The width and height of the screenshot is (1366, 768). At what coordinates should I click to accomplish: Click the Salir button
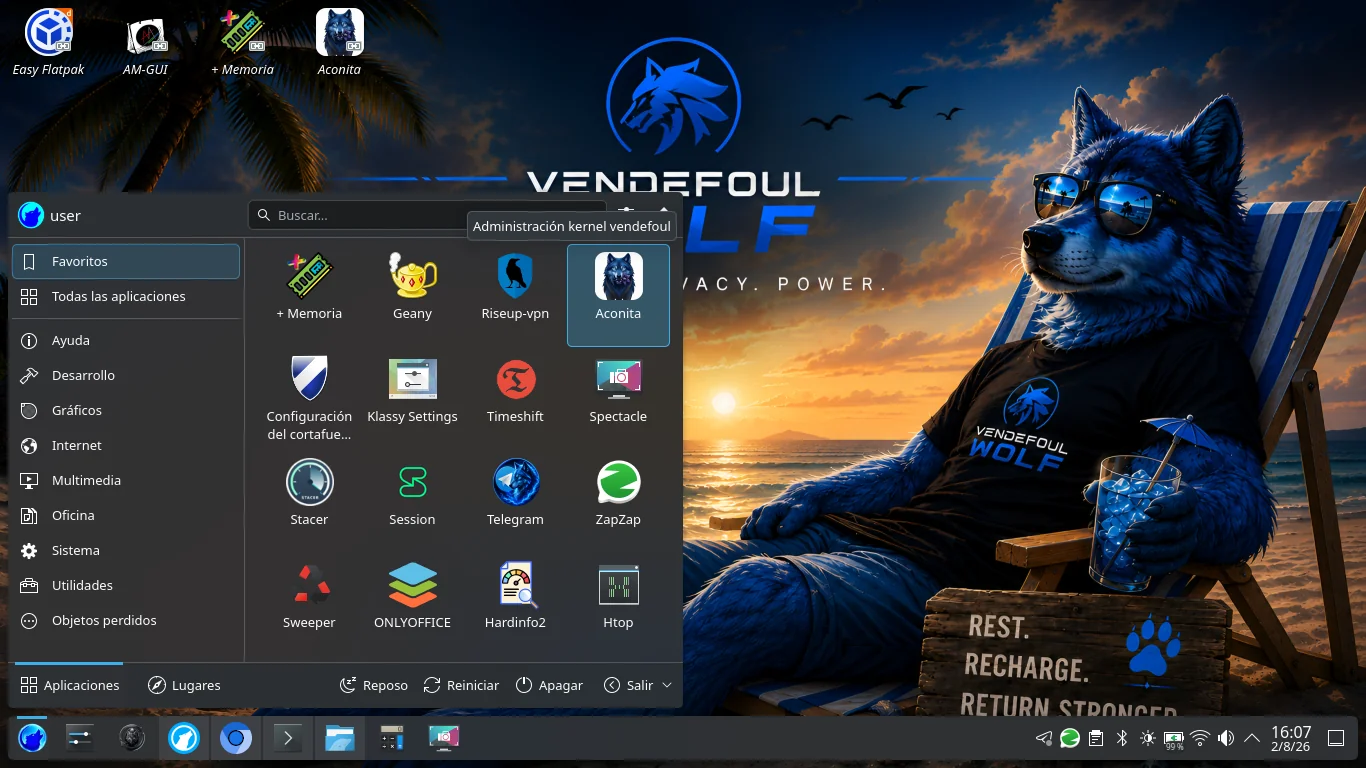click(628, 685)
